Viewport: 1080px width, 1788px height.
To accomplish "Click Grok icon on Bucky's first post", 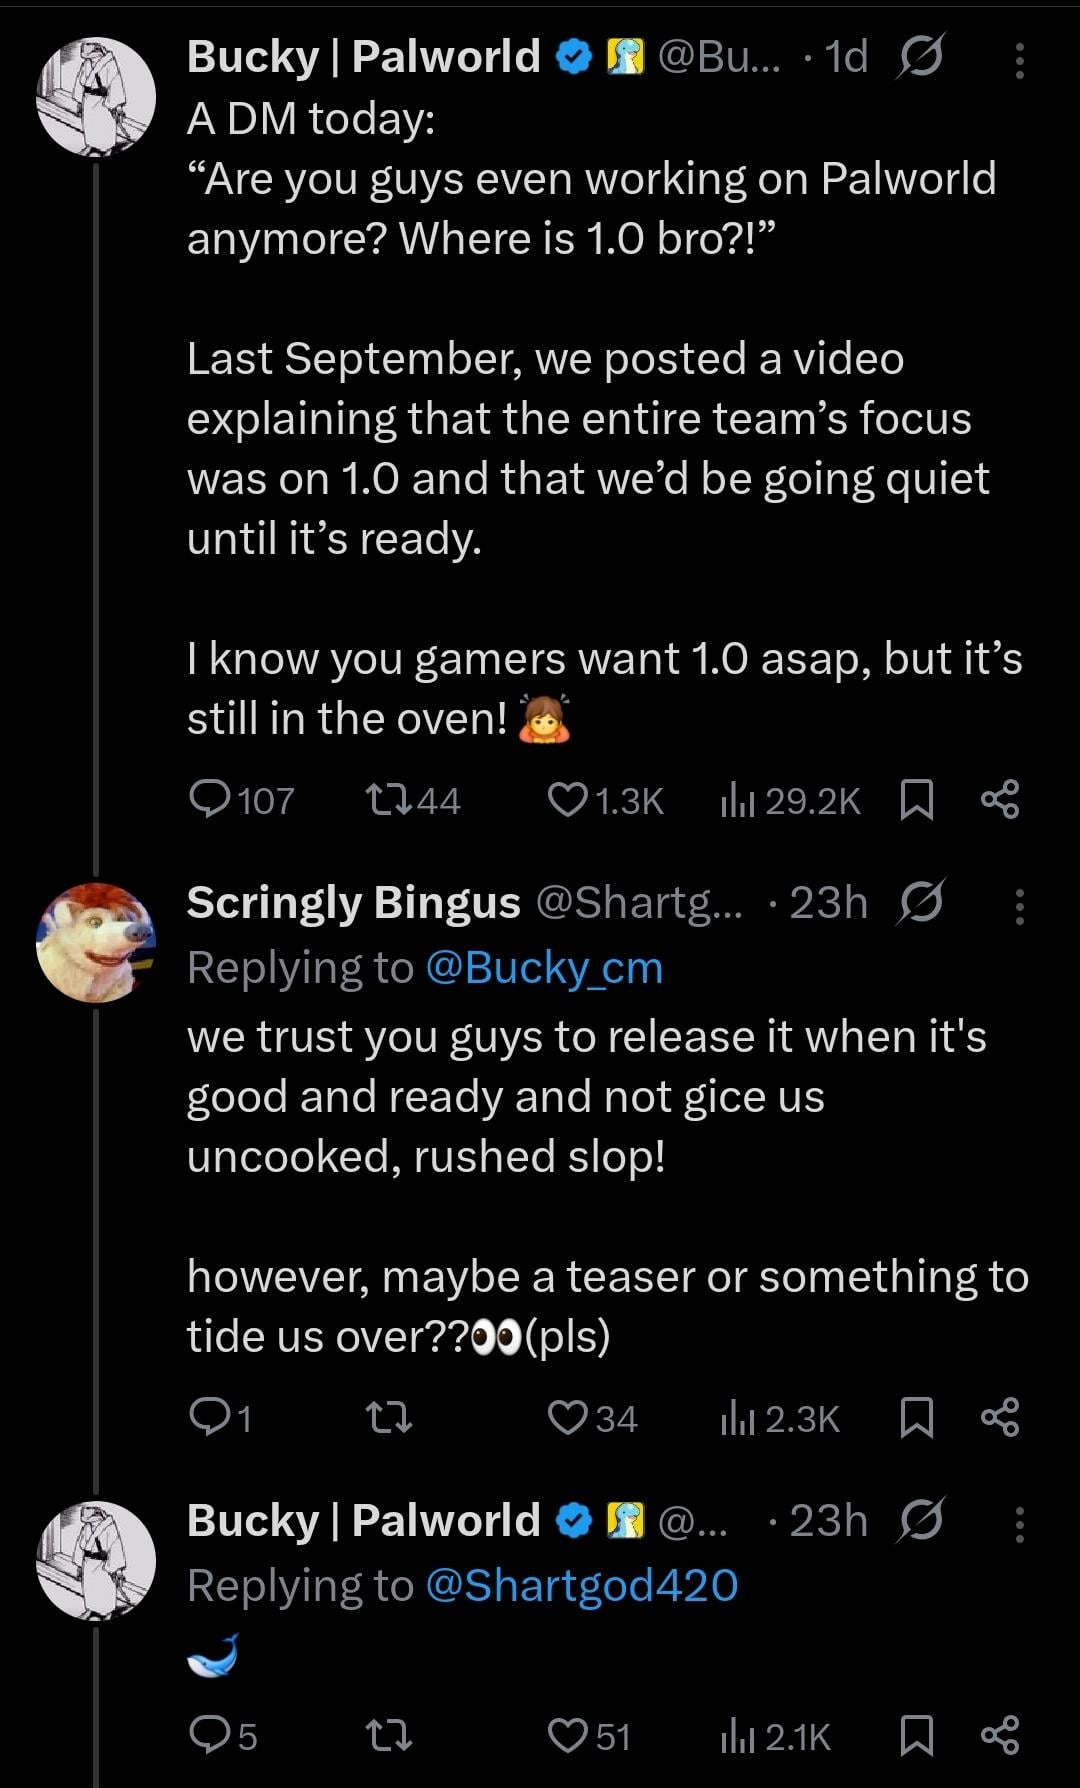I will [919, 59].
